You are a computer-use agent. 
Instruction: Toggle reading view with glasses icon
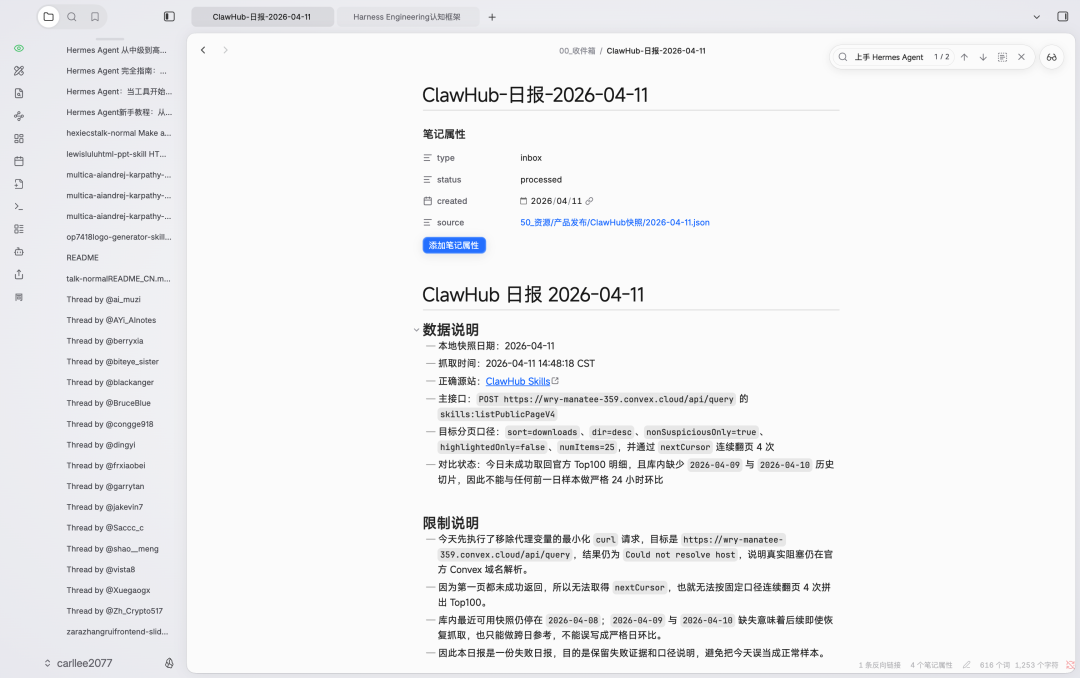tap(1052, 57)
